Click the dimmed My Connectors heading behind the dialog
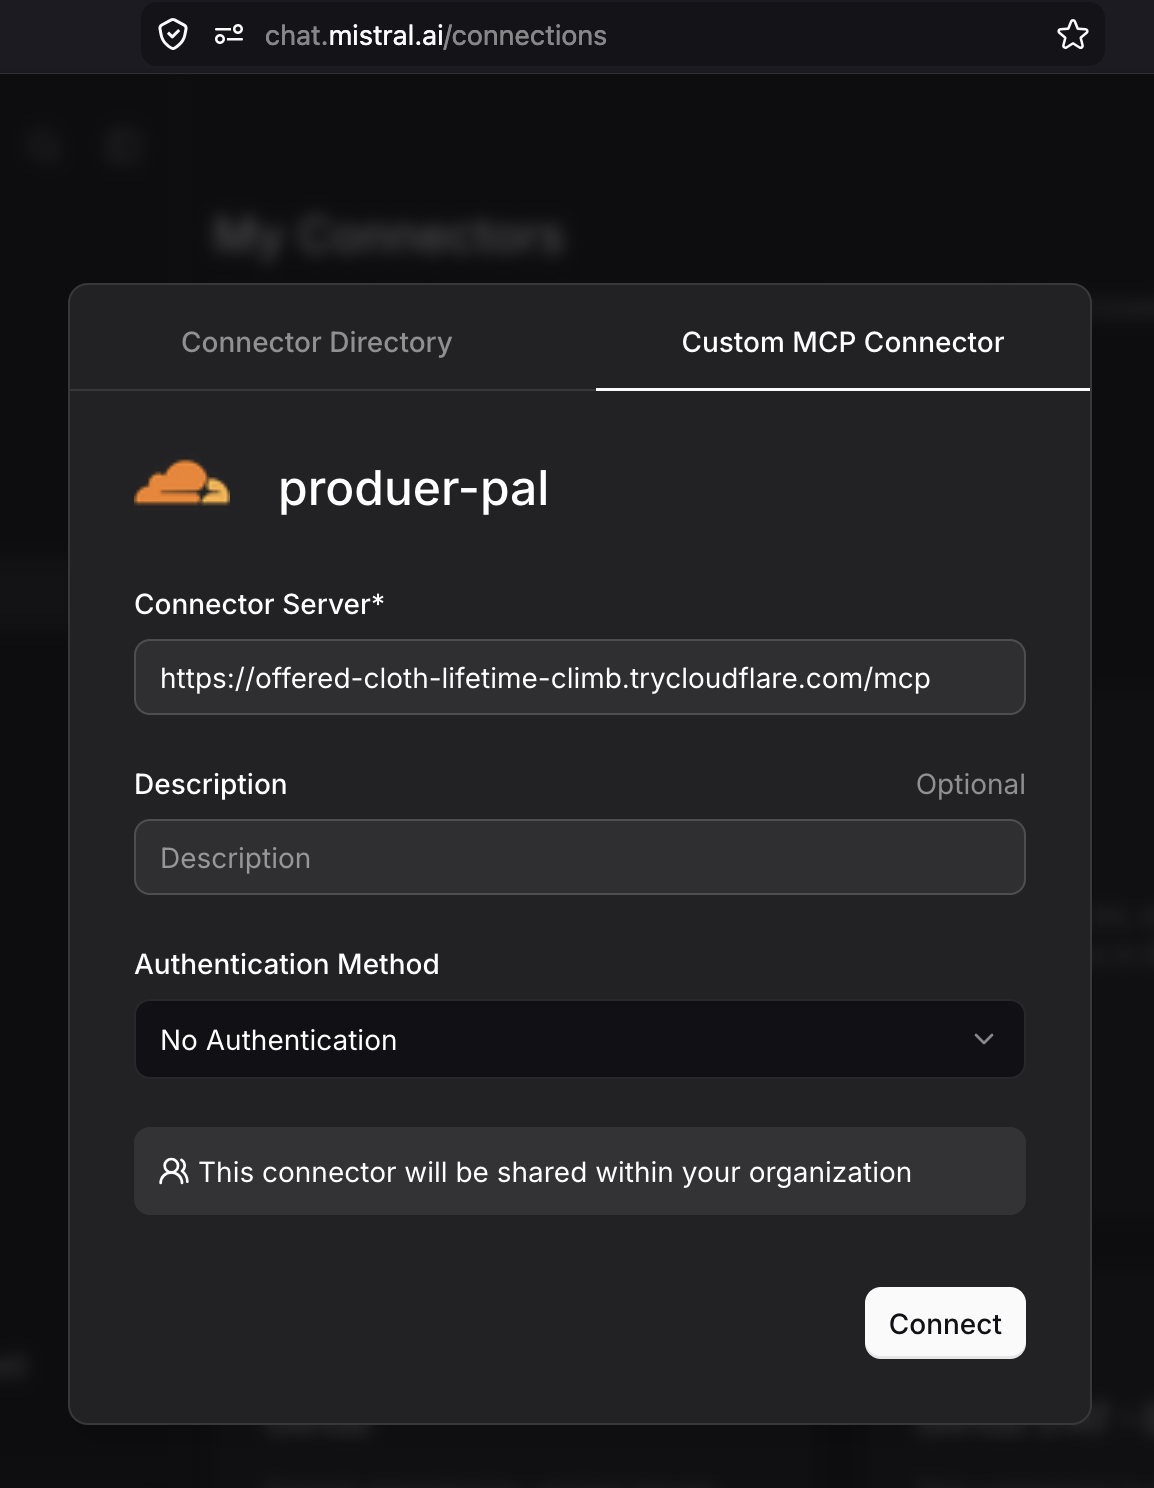Screen dimensions: 1154x1488 coord(388,236)
